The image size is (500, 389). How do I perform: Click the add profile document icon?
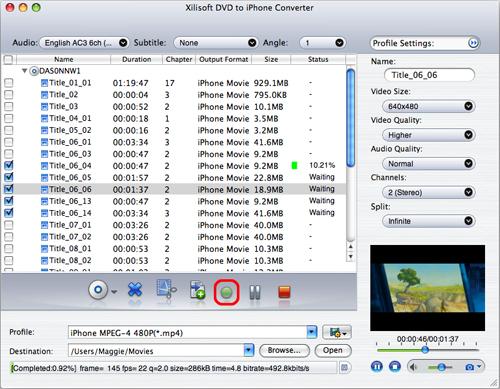[x=198, y=290]
